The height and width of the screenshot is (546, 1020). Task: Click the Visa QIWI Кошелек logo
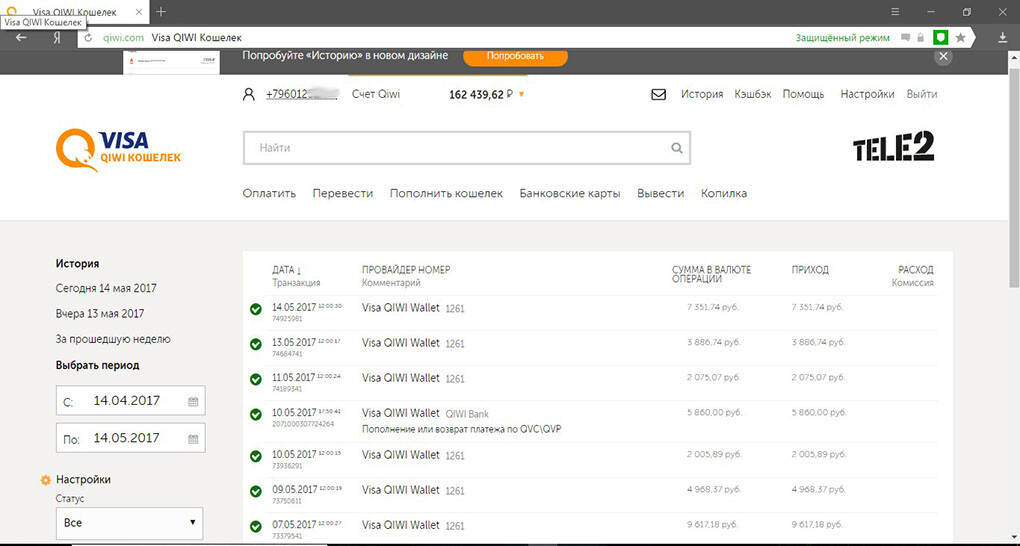point(118,150)
